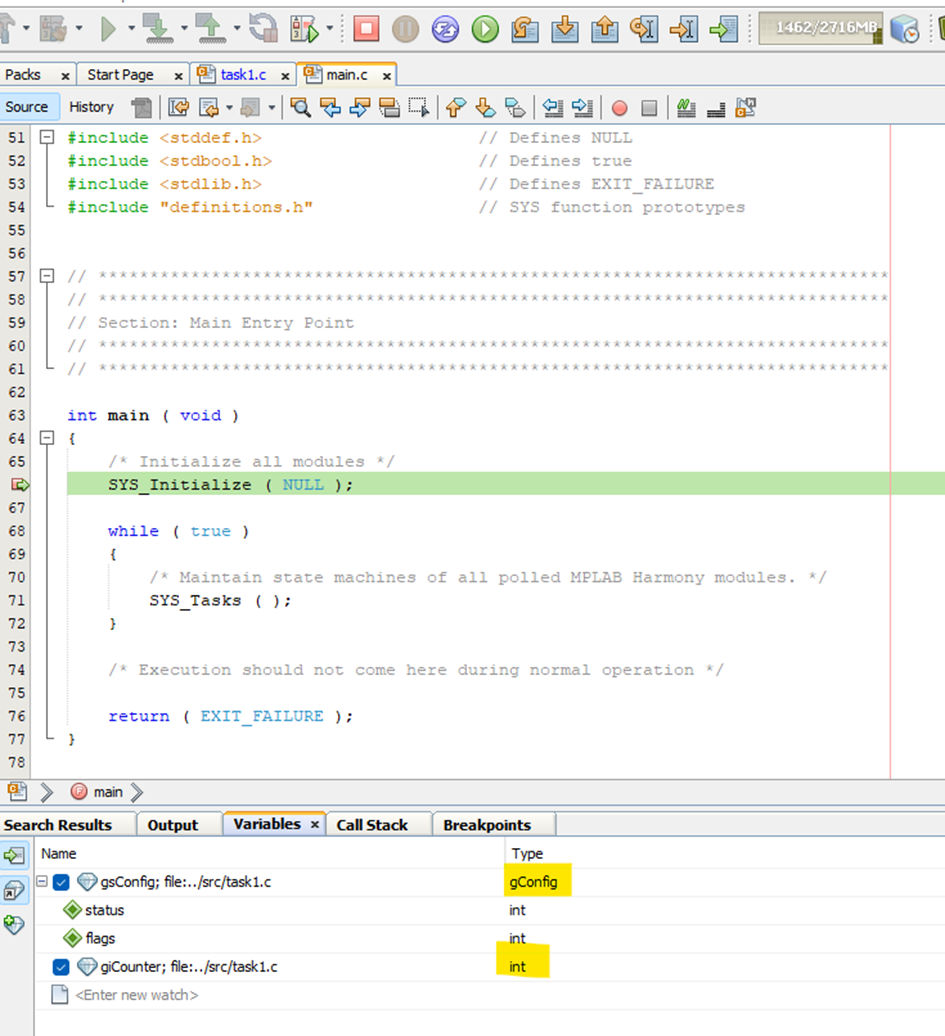Click the Set PC at Cursor icon
This screenshot has height=1036, width=945.
pyautogui.click(x=683, y=29)
